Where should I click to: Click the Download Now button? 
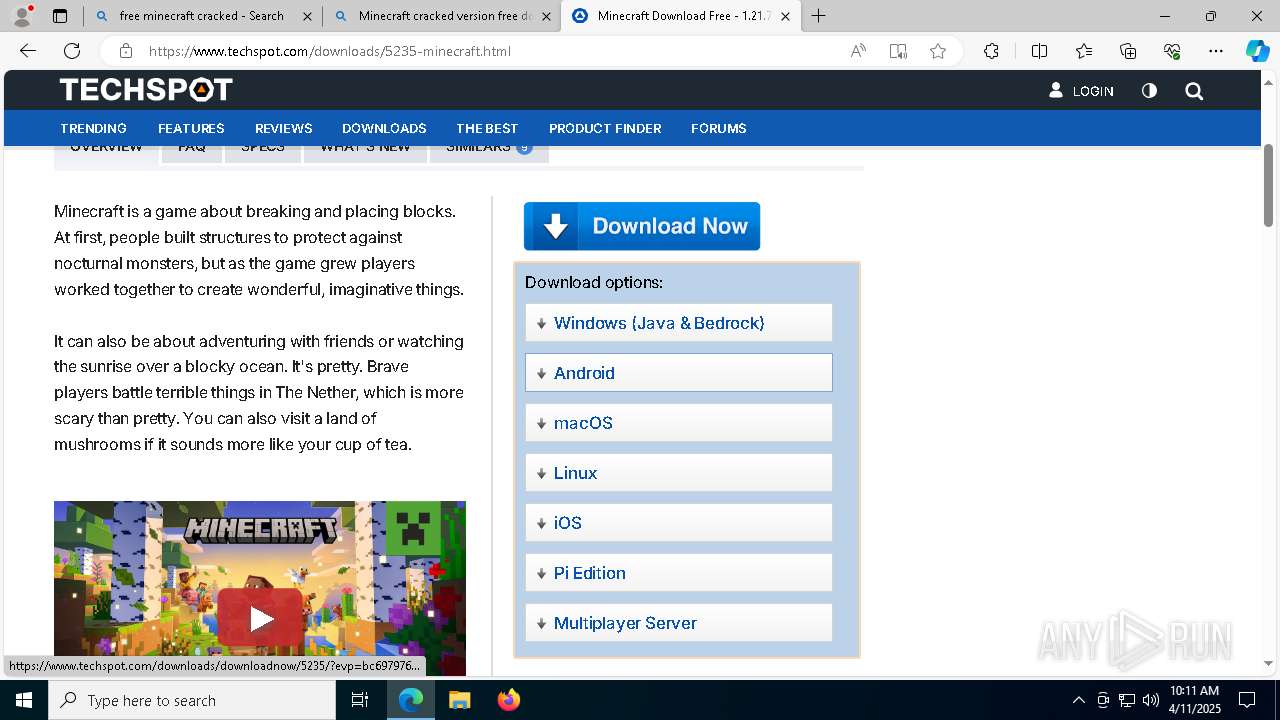(x=642, y=226)
